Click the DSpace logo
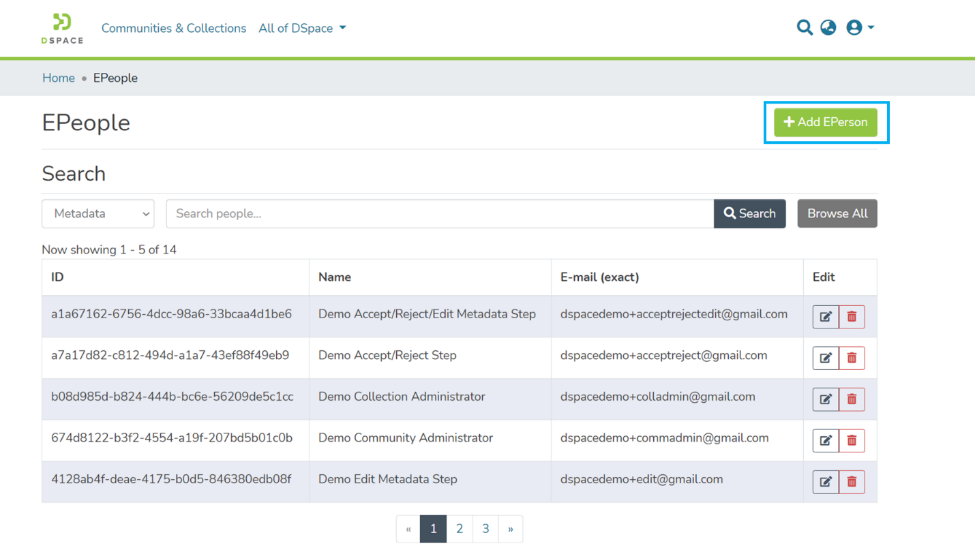This screenshot has width=975, height=552. click(62, 28)
